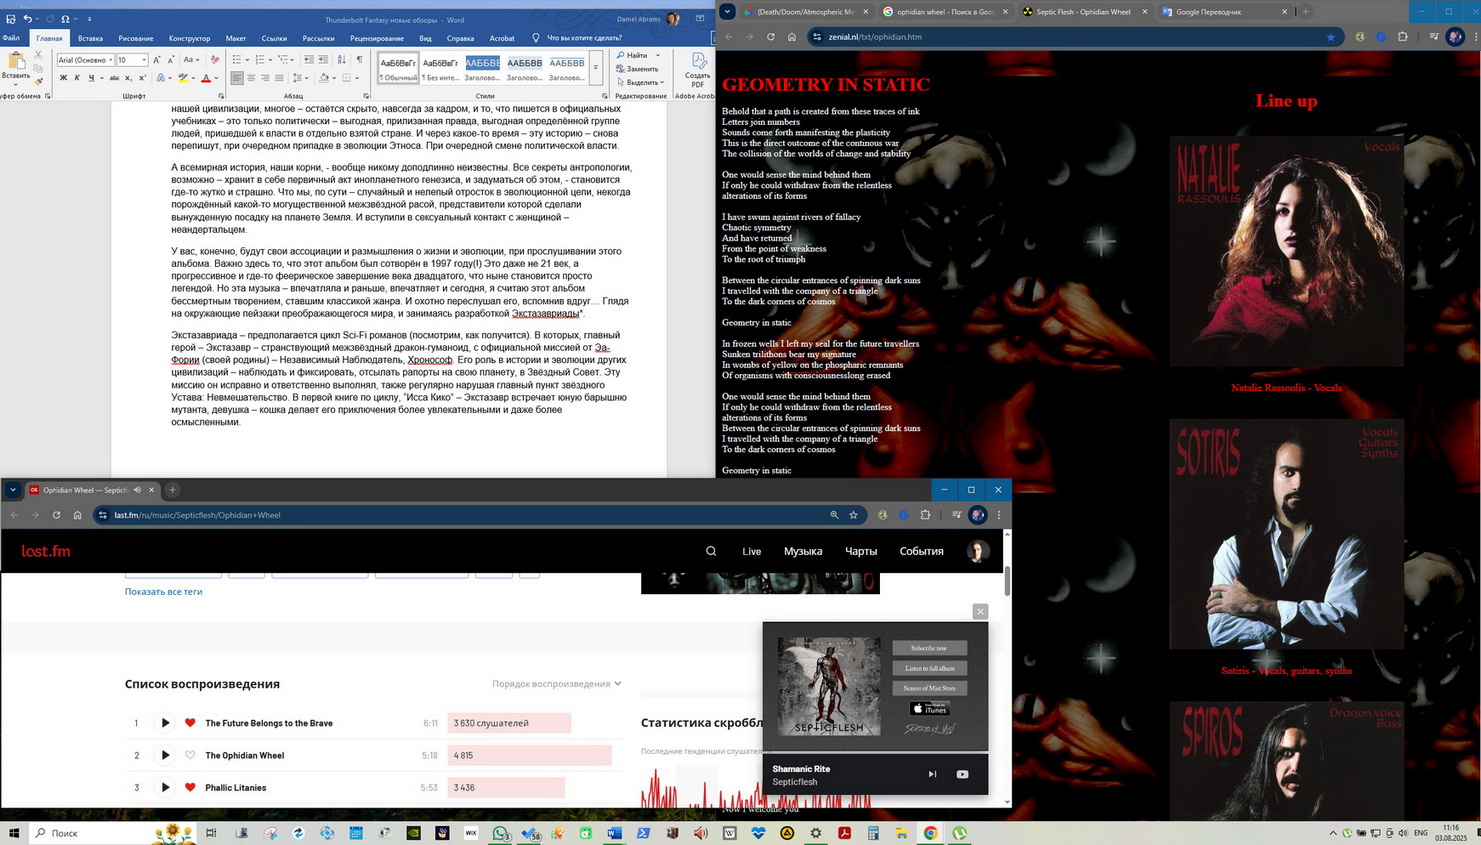Viewport: 1481px width, 845px height.
Task: Open Last.fm search magnifier
Action: [711, 551]
